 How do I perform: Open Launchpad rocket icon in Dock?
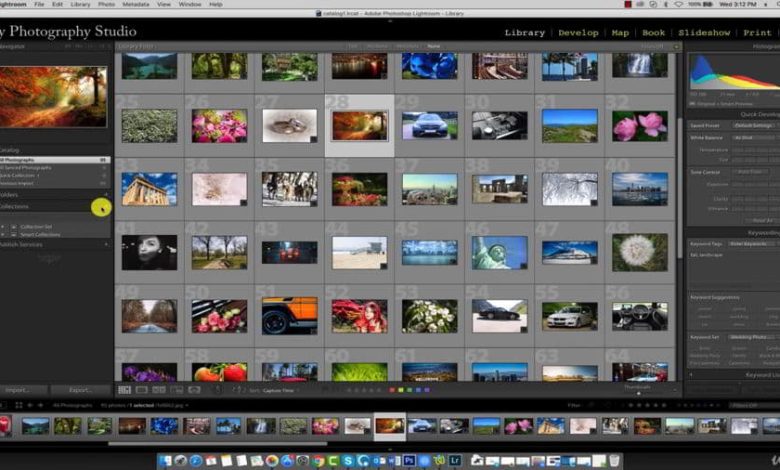[x=181, y=461]
